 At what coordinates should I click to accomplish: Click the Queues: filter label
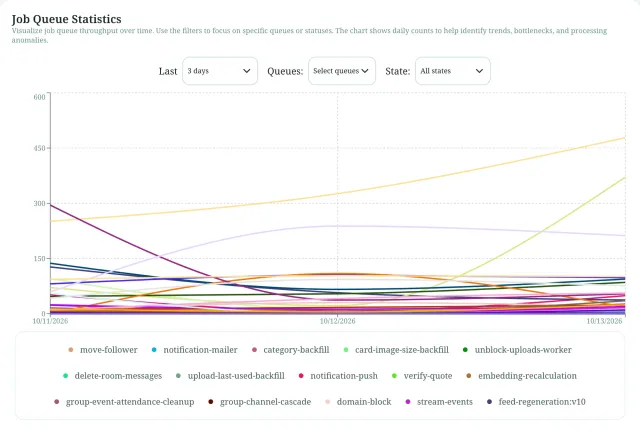[285, 71]
